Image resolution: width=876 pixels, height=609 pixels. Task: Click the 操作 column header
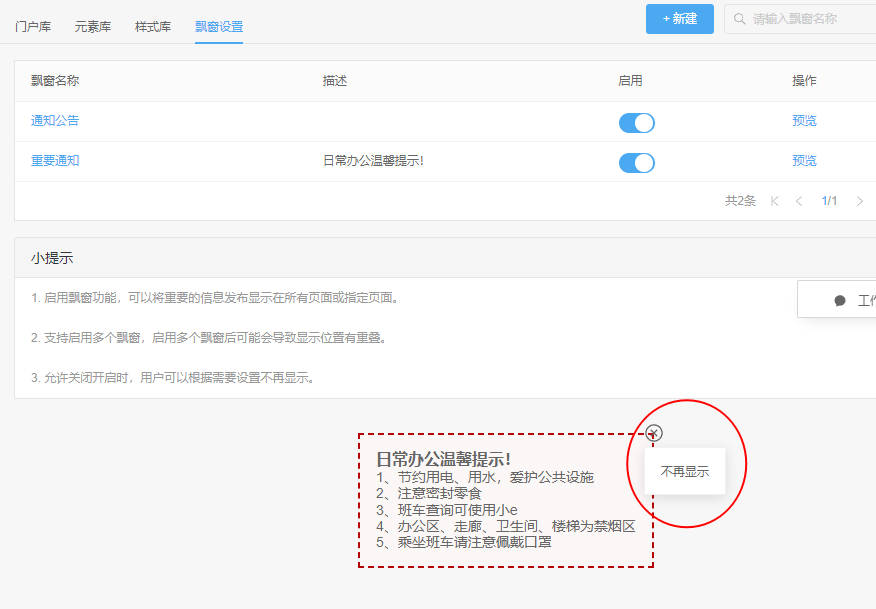tap(804, 80)
